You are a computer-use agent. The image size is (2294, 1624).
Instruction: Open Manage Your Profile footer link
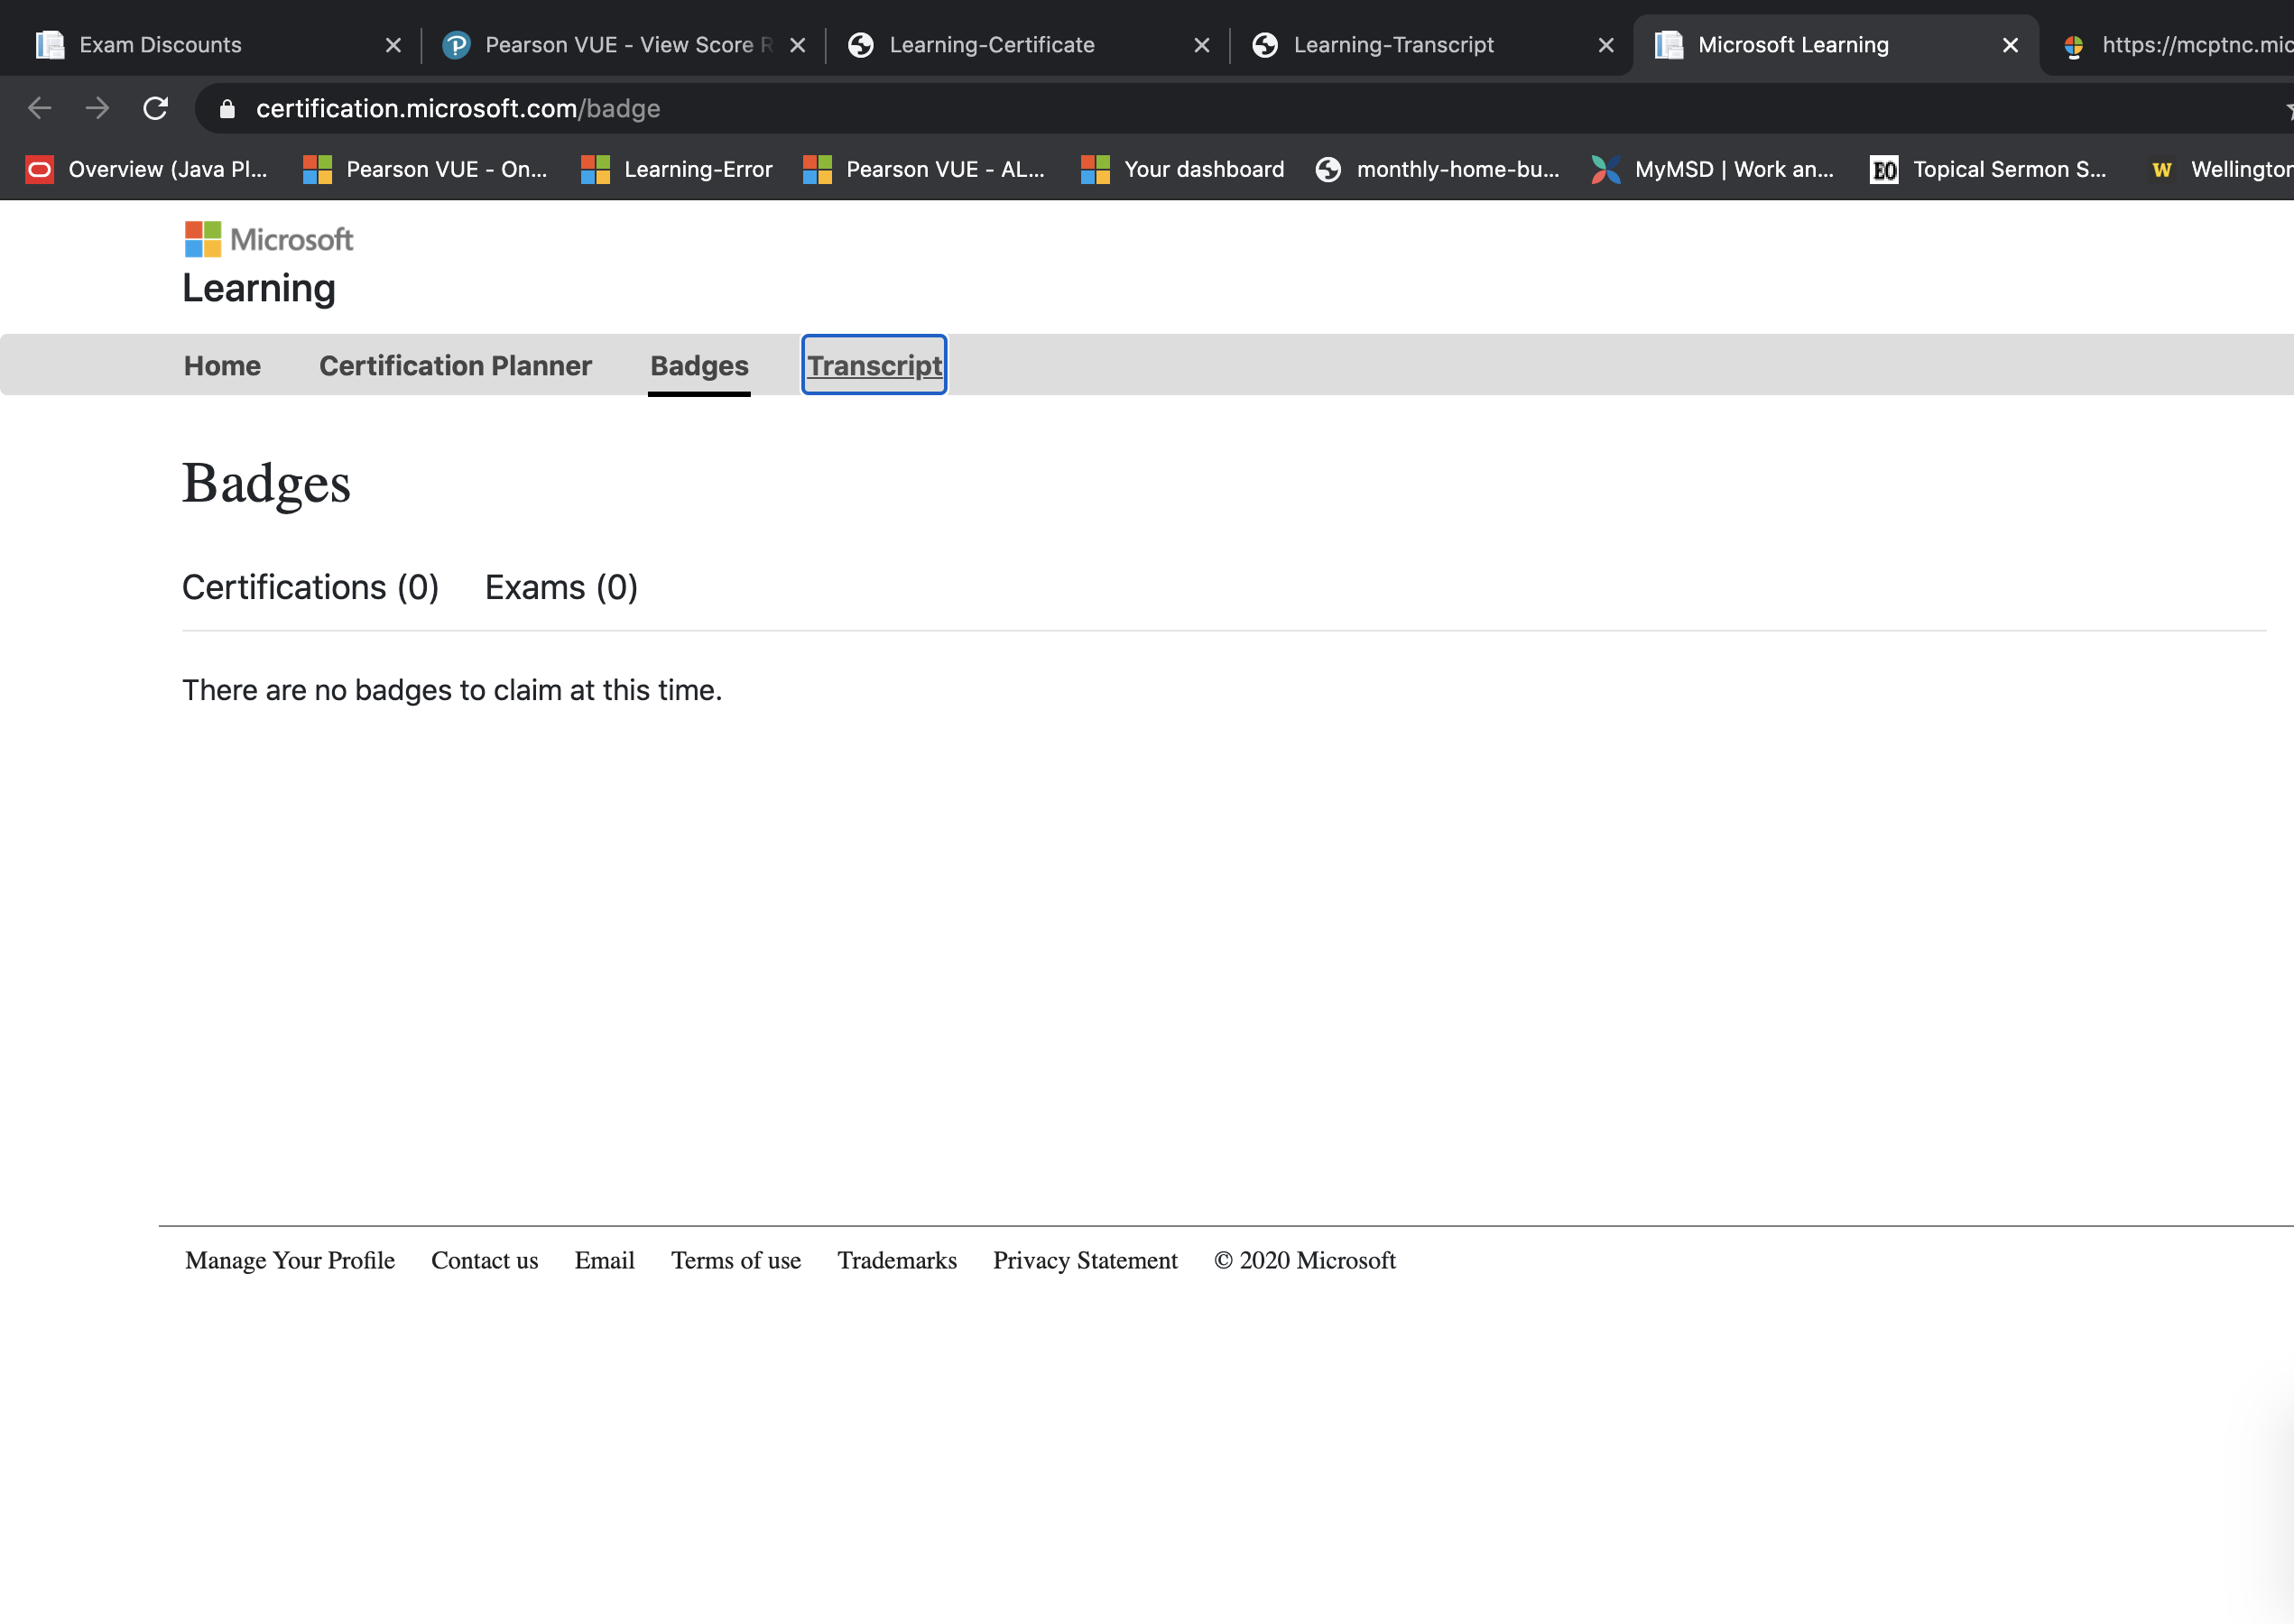(x=290, y=1260)
